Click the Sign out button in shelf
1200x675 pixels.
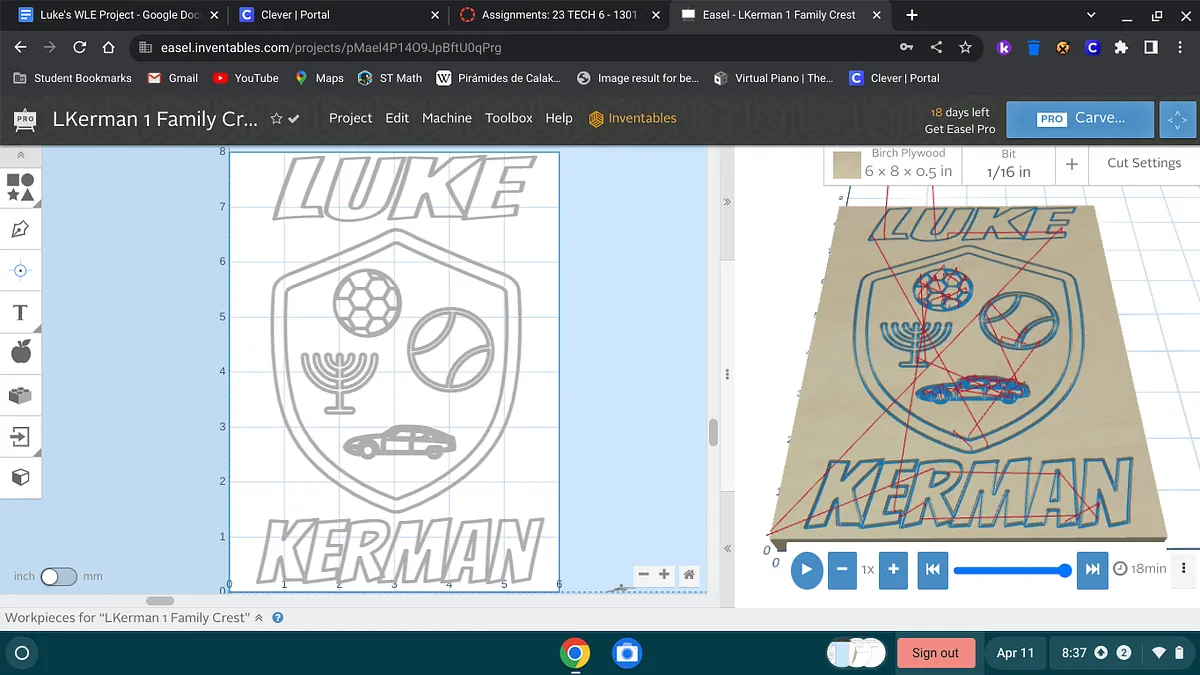pos(935,653)
